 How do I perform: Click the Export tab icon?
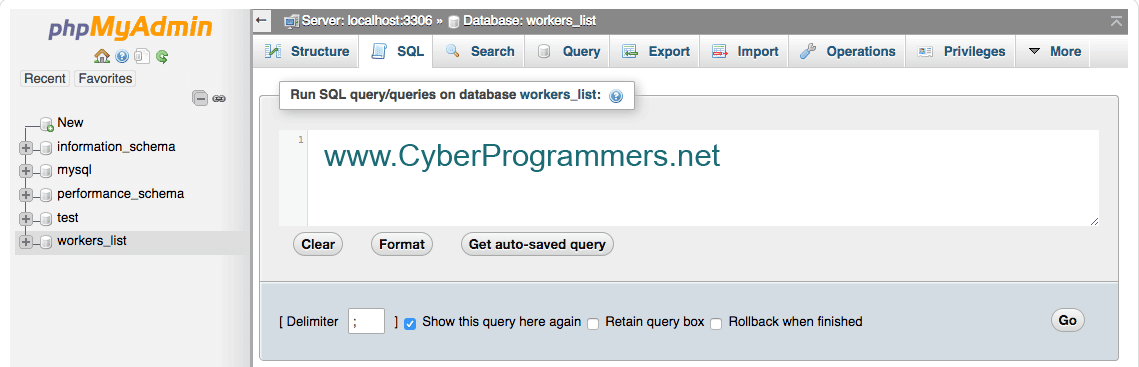coord(630,52)
